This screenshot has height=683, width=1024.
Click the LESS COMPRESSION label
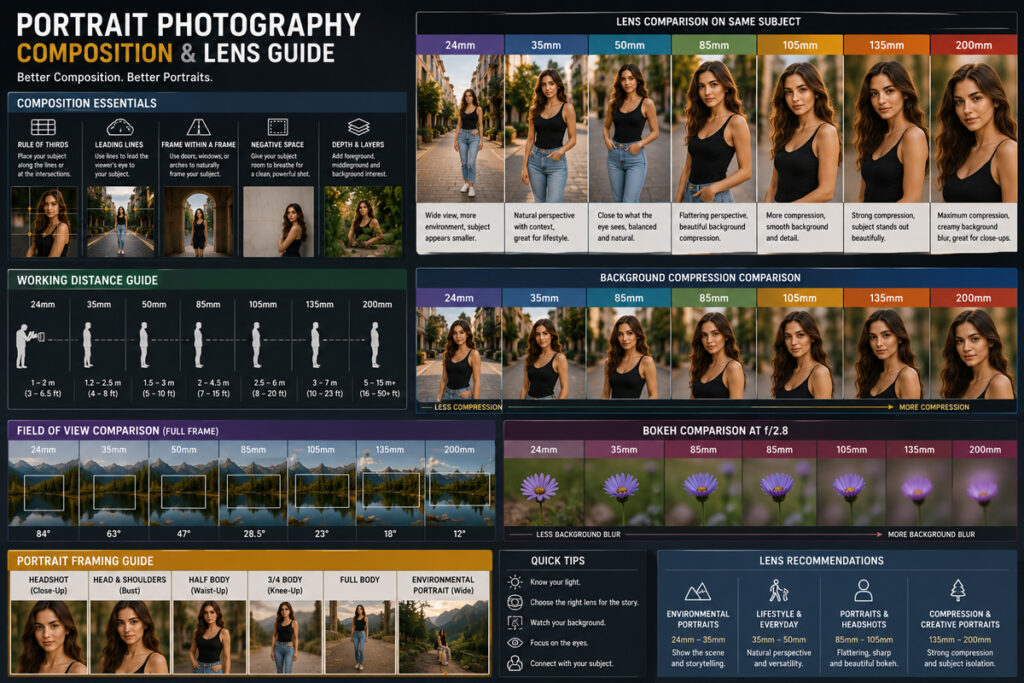click(468, 407)
